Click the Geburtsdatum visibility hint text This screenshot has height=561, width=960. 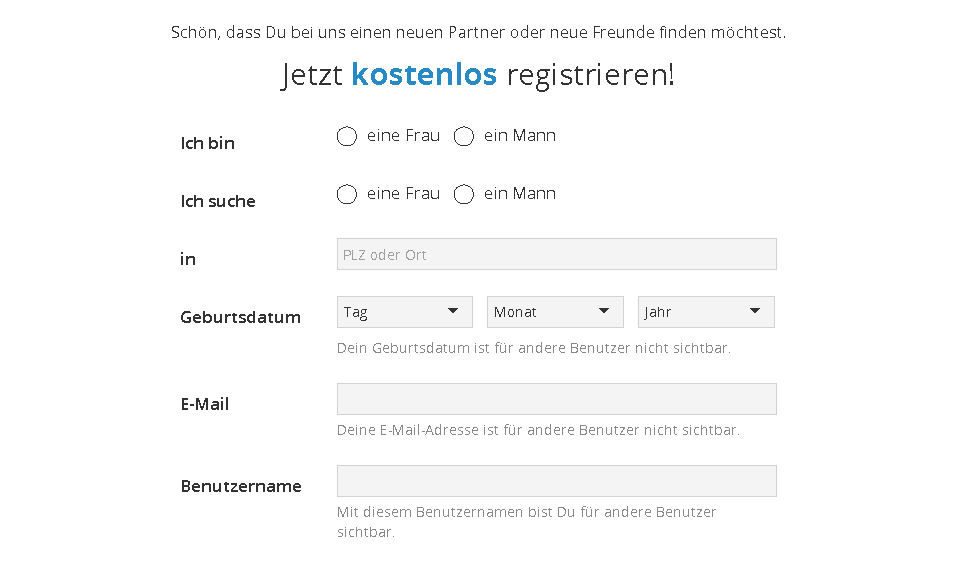click(x=534, y=349)
